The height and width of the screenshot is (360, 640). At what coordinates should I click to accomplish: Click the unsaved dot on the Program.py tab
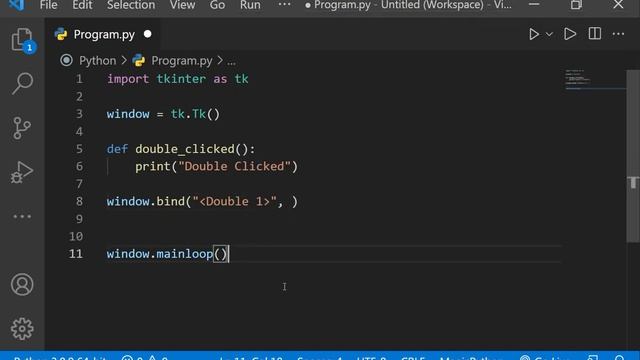[148, 34]
